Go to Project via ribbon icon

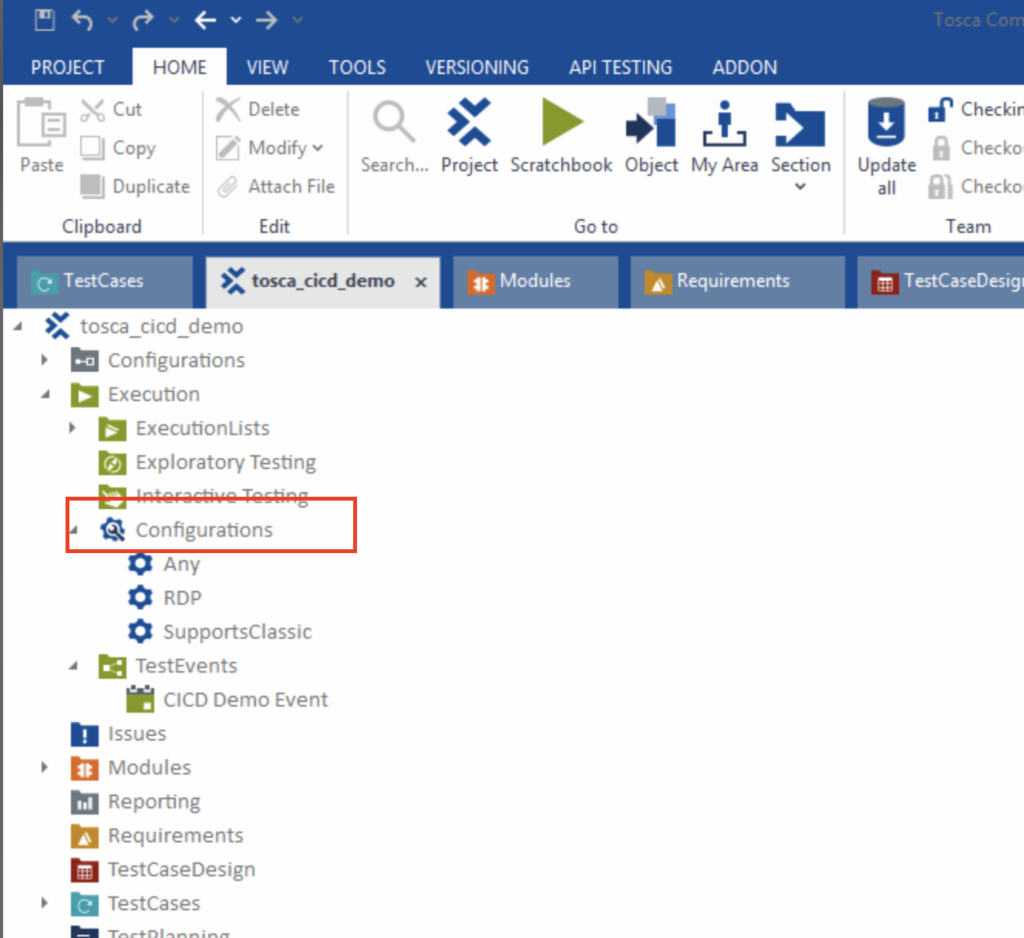[x=469, y=122]
